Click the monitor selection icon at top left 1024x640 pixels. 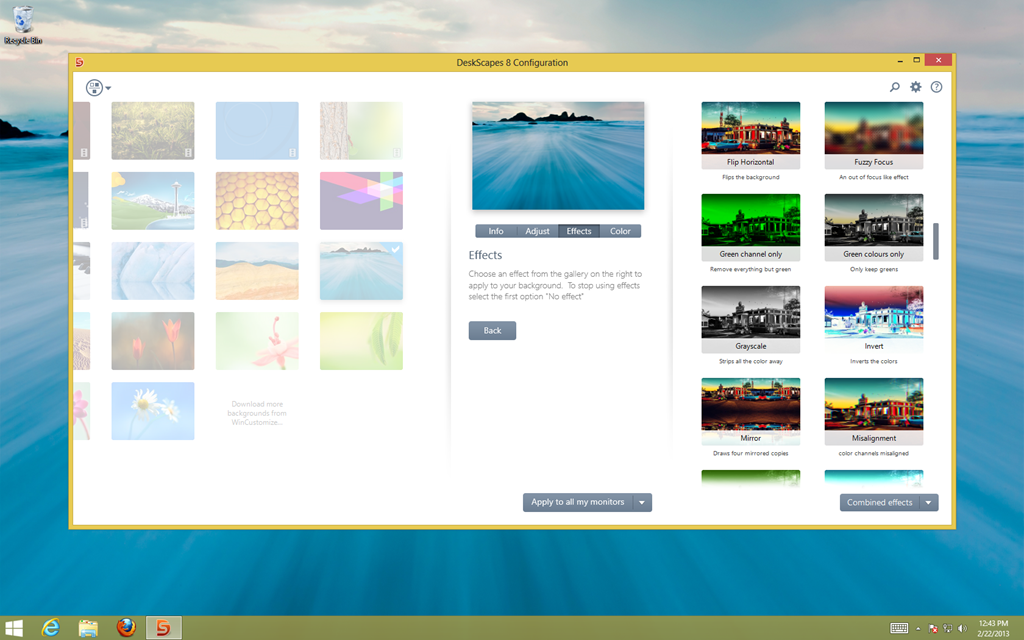pos(92,87)
